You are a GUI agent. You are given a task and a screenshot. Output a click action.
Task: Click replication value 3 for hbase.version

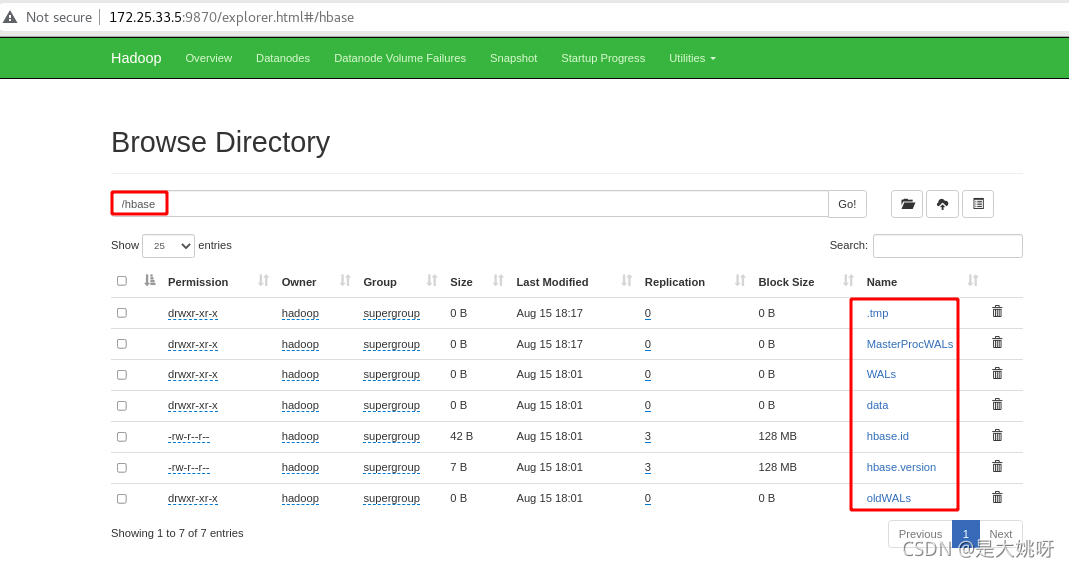[x=648, y=468]
